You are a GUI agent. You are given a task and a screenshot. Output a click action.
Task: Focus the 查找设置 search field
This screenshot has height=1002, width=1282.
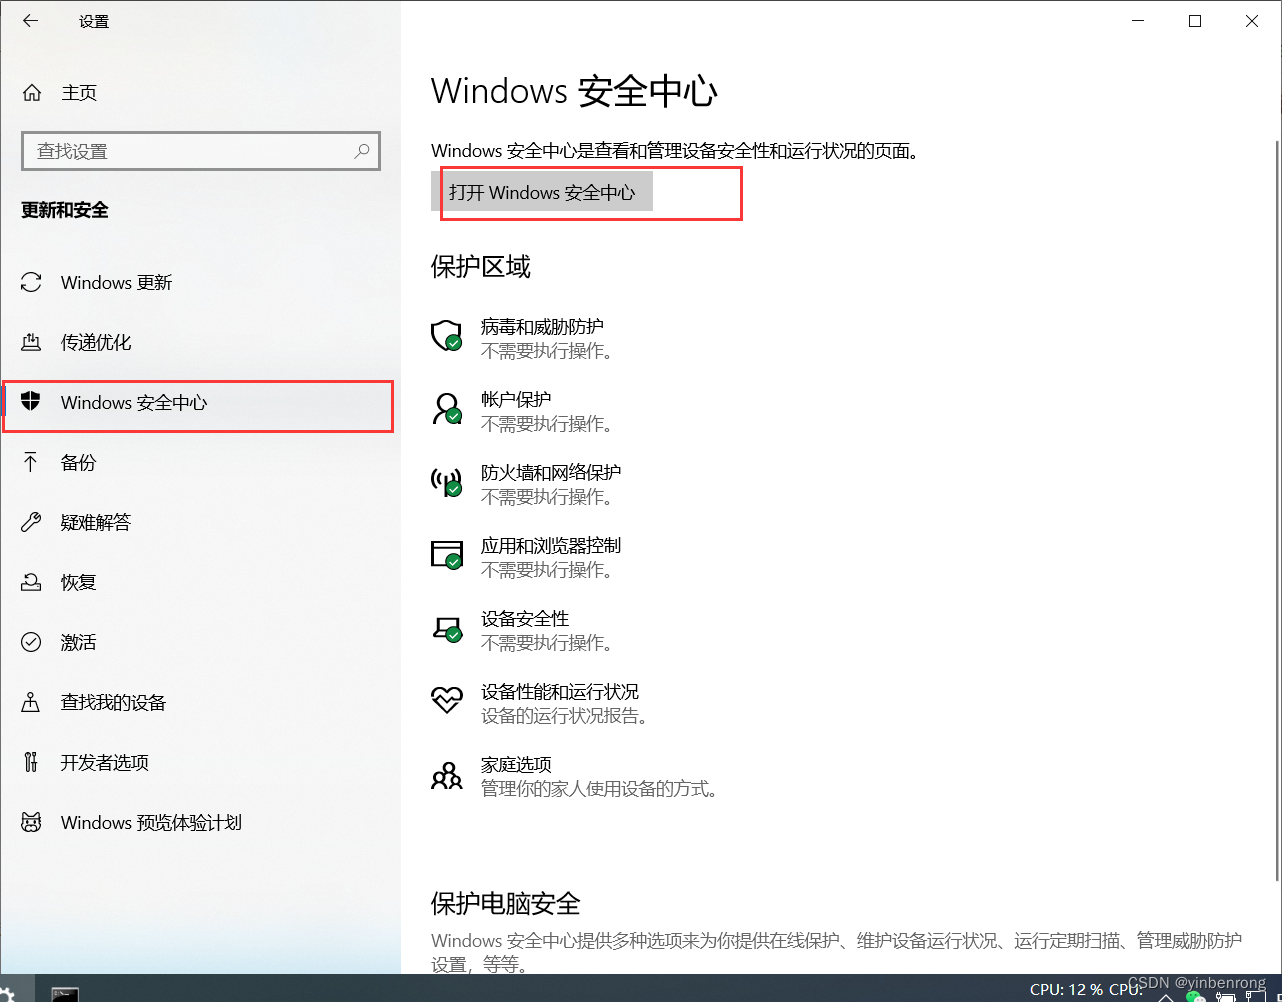(x=201, y=151)
